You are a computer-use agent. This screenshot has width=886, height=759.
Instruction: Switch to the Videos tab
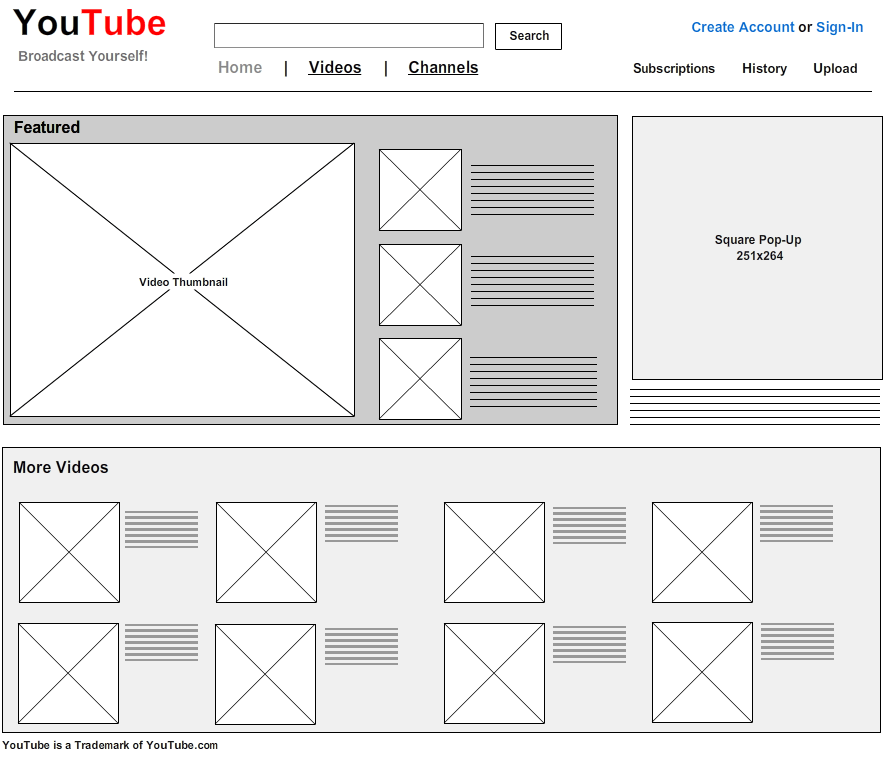point(335,68)
